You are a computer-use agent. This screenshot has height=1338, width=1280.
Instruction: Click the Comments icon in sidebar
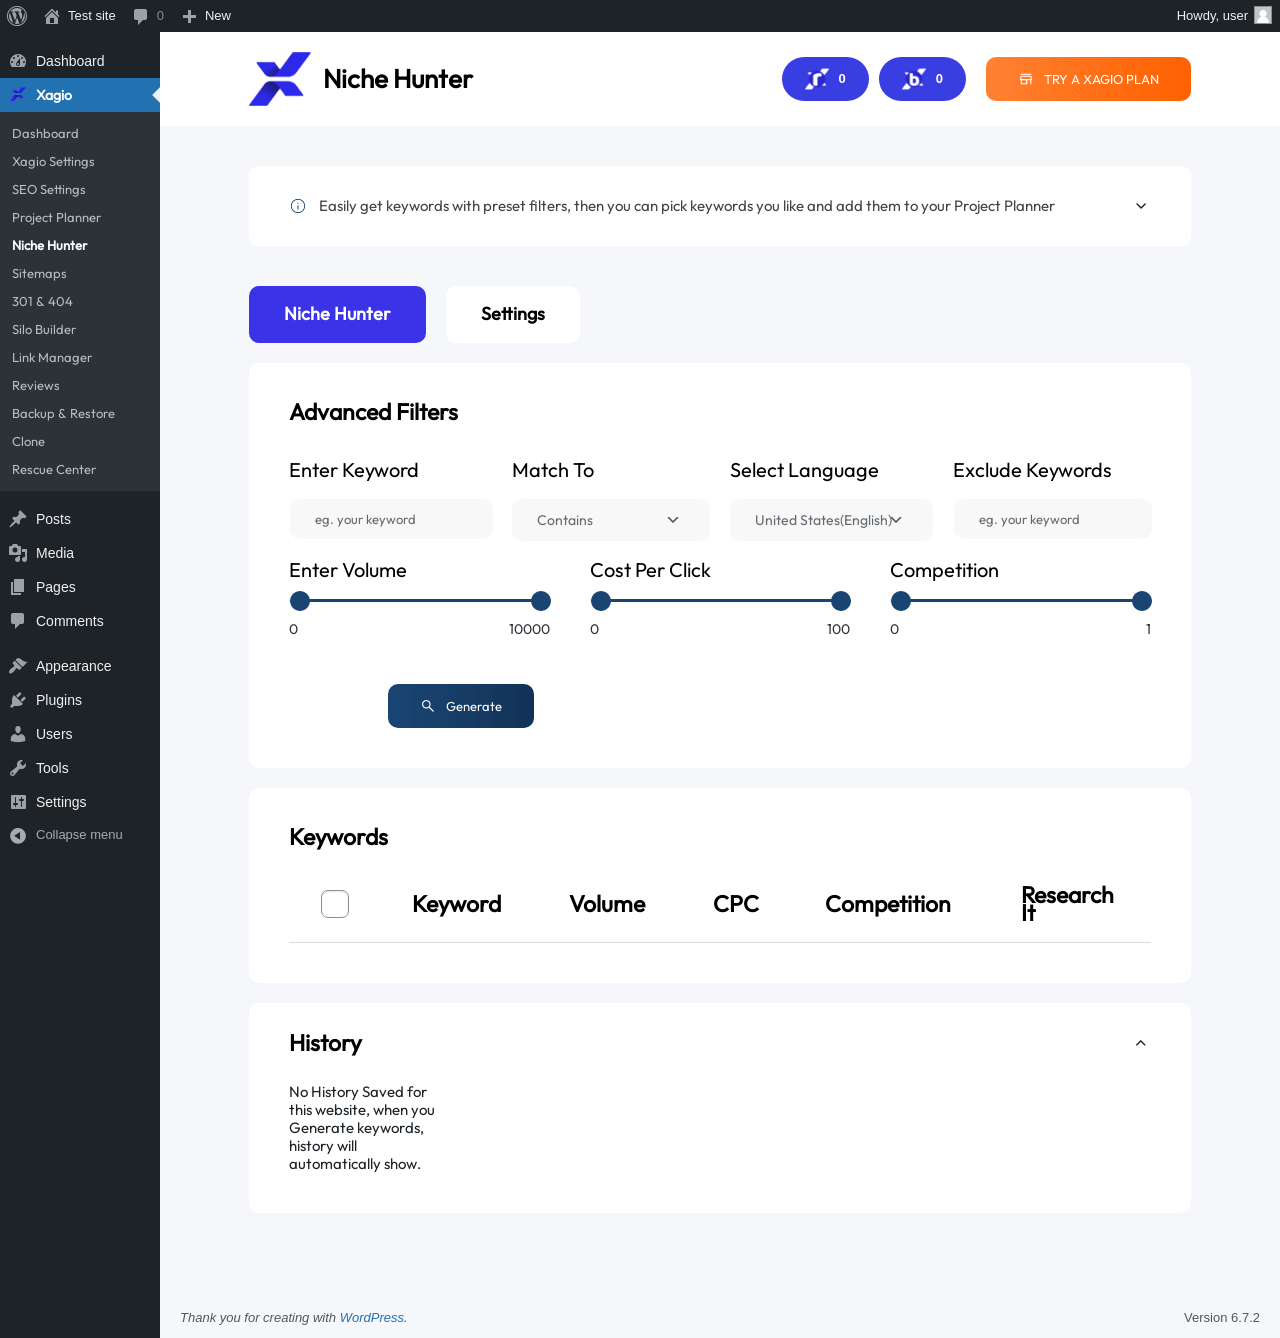click(18, 621)
